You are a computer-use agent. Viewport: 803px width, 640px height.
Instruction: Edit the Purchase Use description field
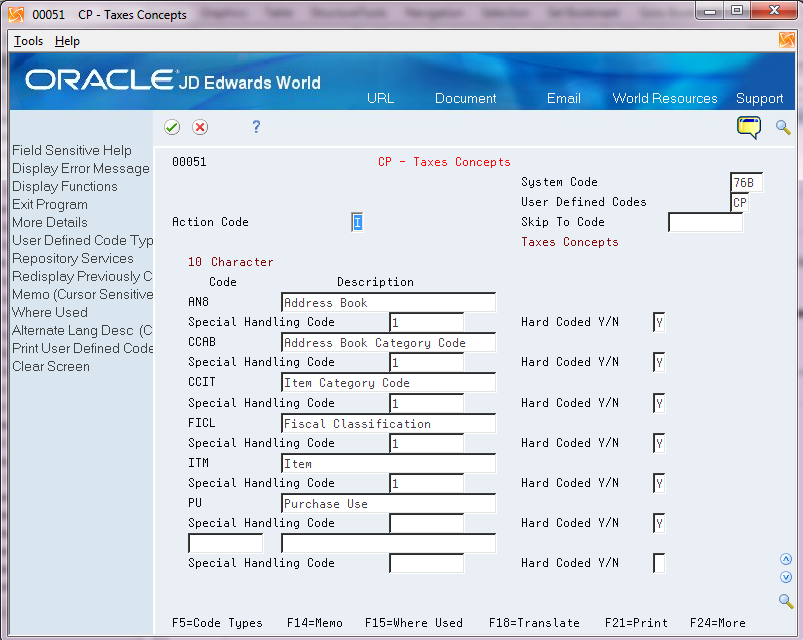click(389, 503)
